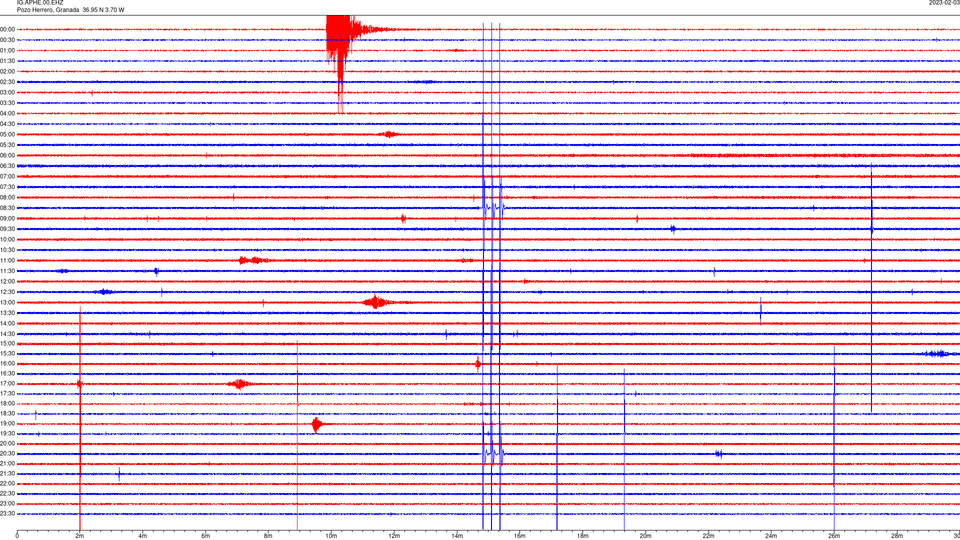The width and height of the screenshot is (960, 540).
Task: Select the 02:30 time label
Action: (x=7, y=82)
